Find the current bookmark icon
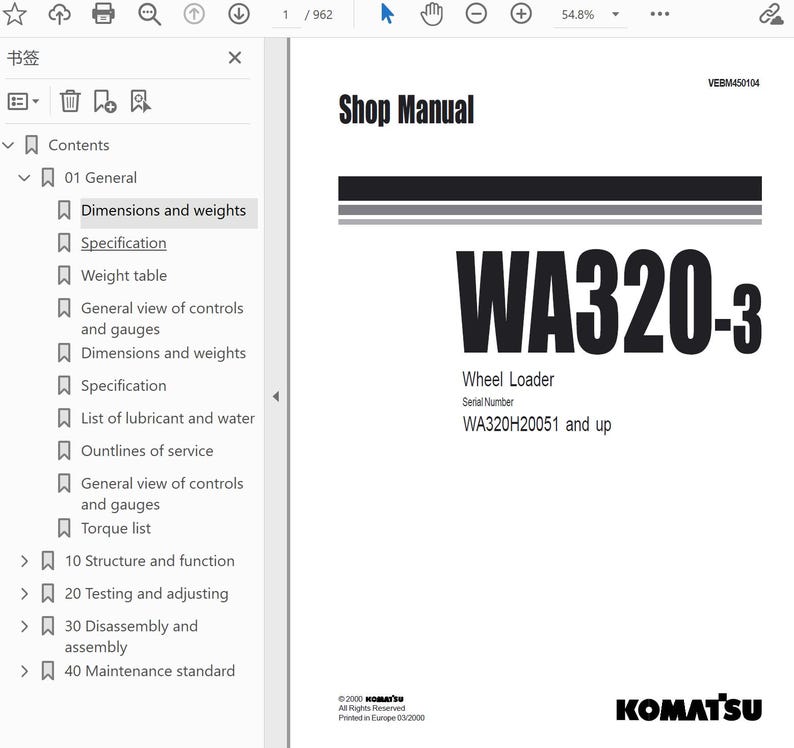Viewport: 794px width, 748px height. 140,101
